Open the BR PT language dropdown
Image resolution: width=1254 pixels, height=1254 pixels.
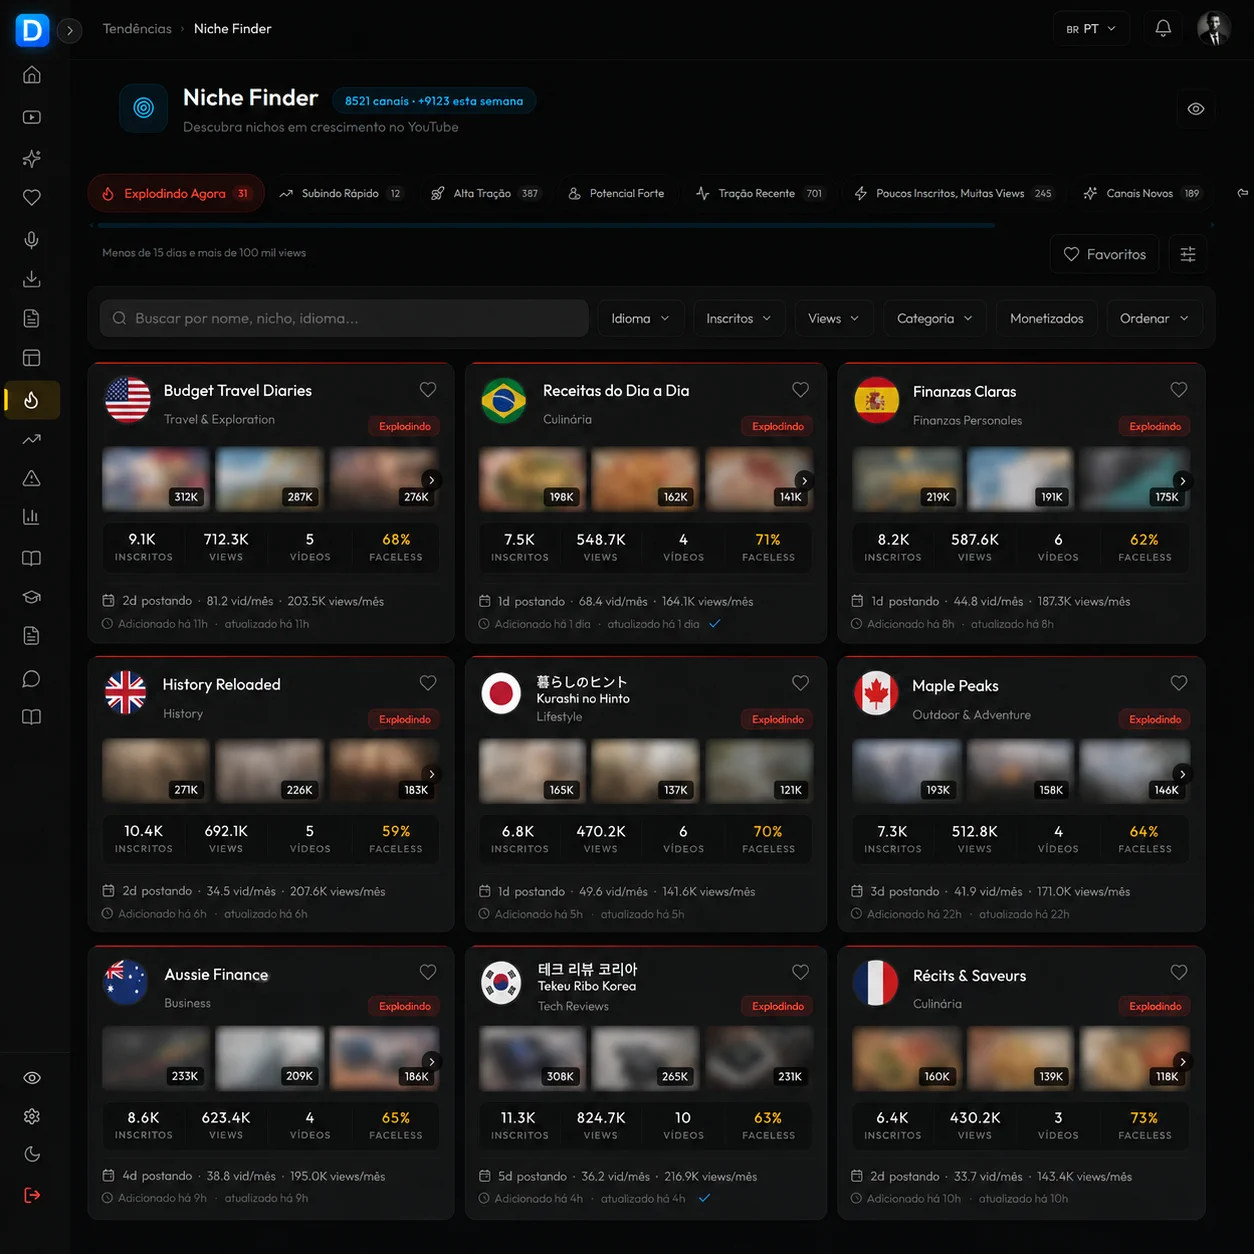[x=1091, y=29]
